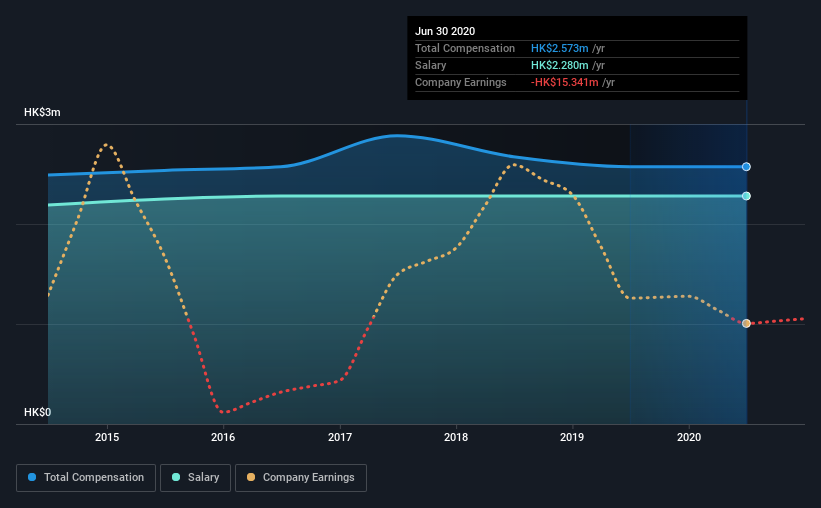Toggle the Total Compensation legend button

coord(86,478)
